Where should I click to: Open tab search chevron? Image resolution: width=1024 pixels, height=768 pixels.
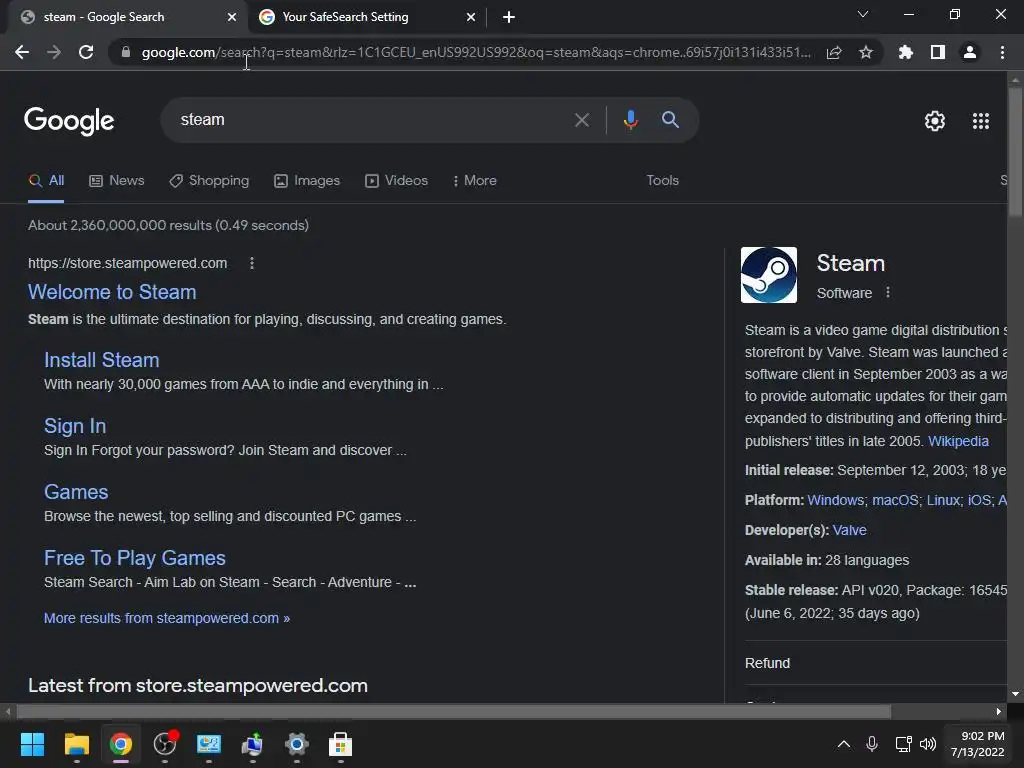(863, 14)
